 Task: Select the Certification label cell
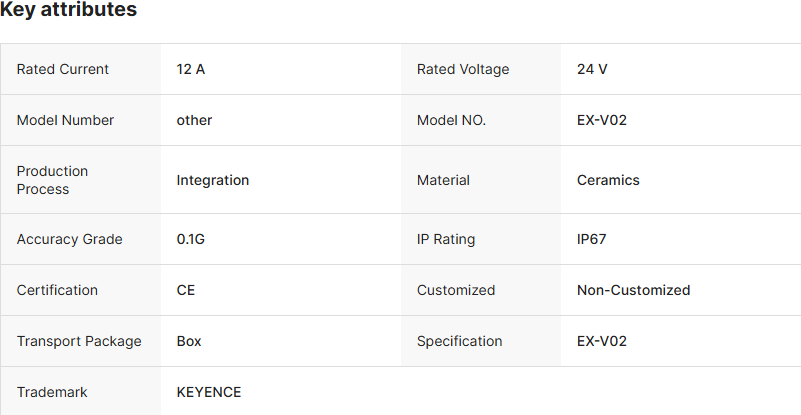coord(57,290)
